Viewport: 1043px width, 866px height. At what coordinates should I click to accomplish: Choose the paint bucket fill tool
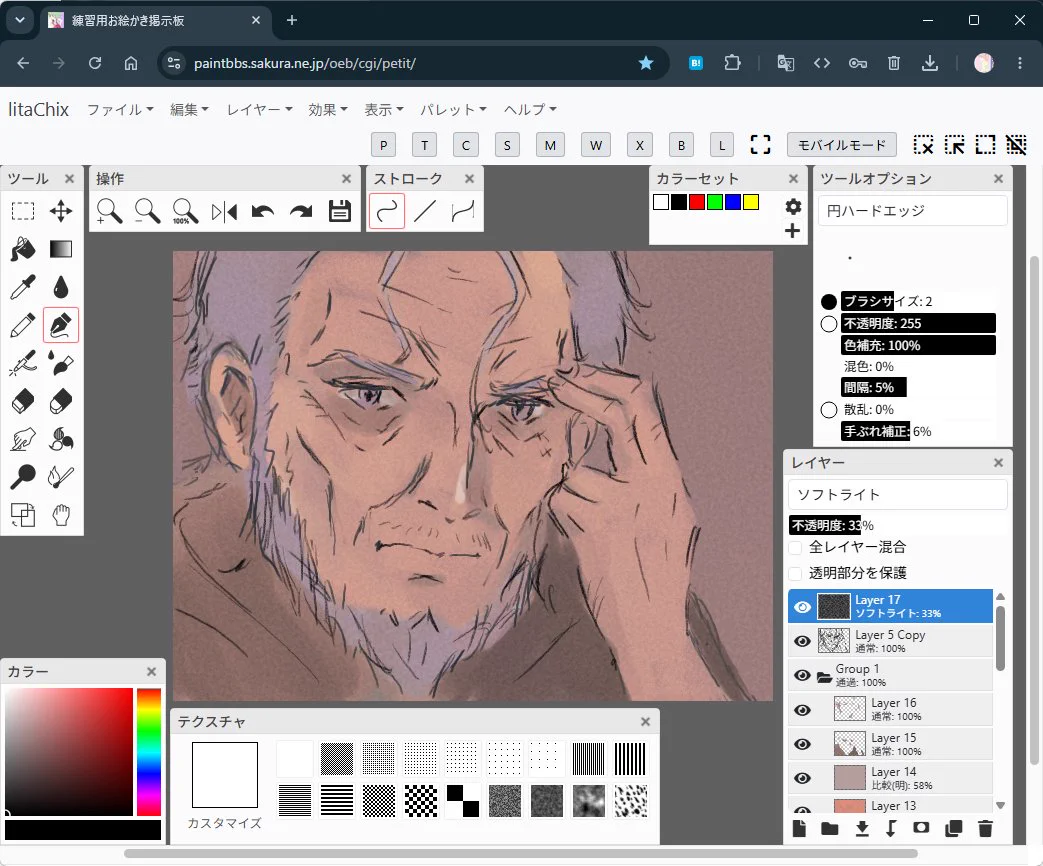(23, 249)
